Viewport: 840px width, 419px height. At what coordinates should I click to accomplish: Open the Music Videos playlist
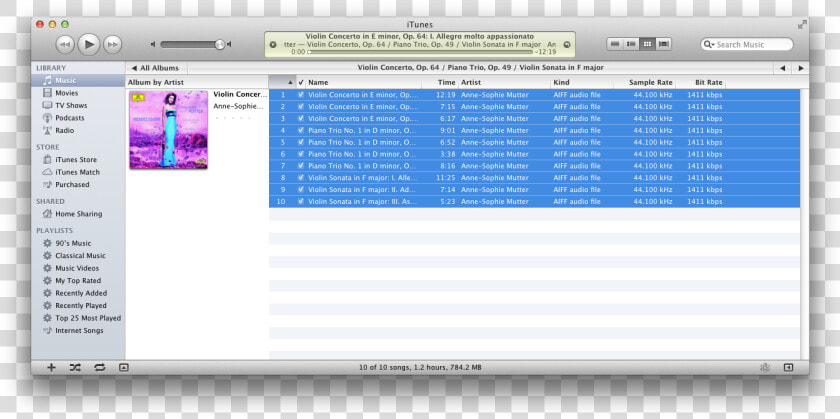(77, 268)
